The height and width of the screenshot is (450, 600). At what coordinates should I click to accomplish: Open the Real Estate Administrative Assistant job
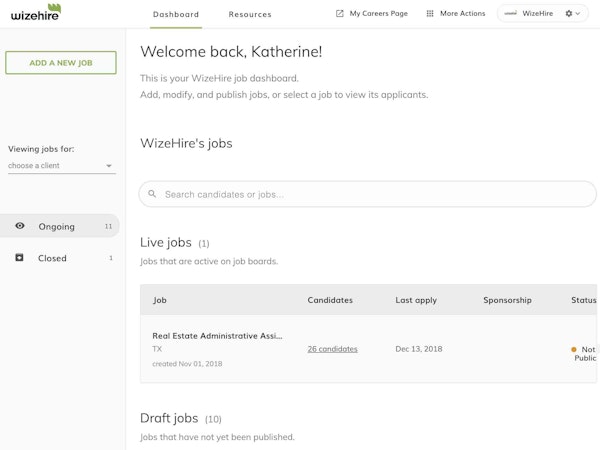pyautogui.click(x=217, y=336)
